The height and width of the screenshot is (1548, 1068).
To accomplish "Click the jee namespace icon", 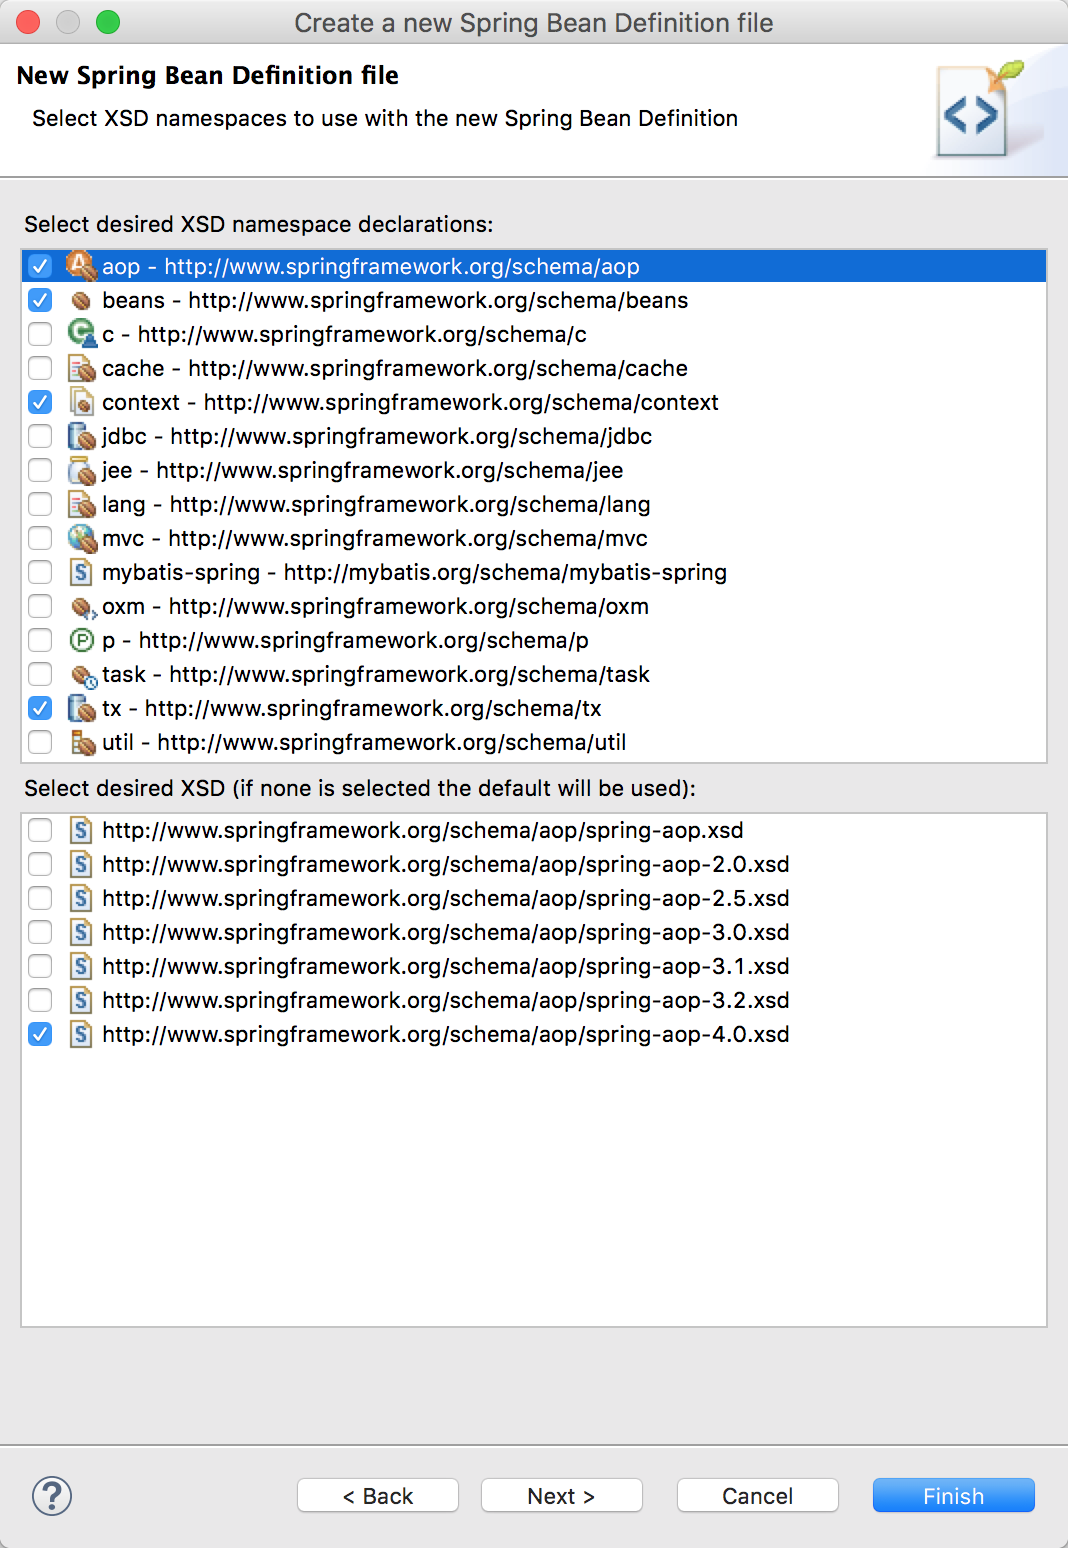I will click(x=81, y=470).
